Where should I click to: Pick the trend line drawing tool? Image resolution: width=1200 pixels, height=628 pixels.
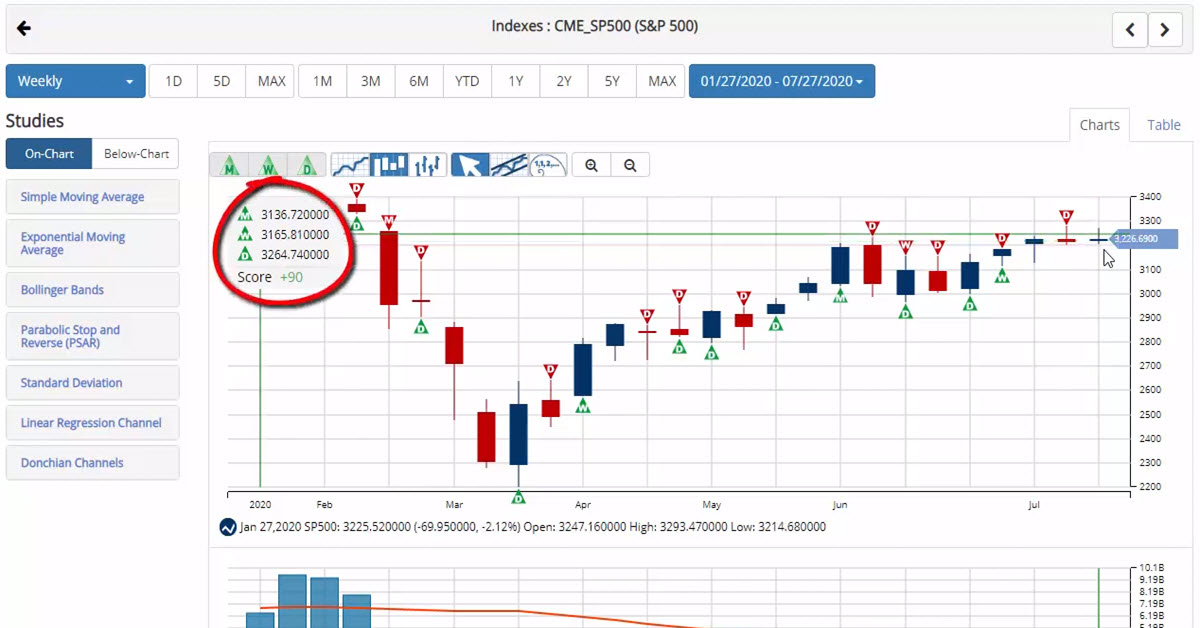click(x=509, y=165)
